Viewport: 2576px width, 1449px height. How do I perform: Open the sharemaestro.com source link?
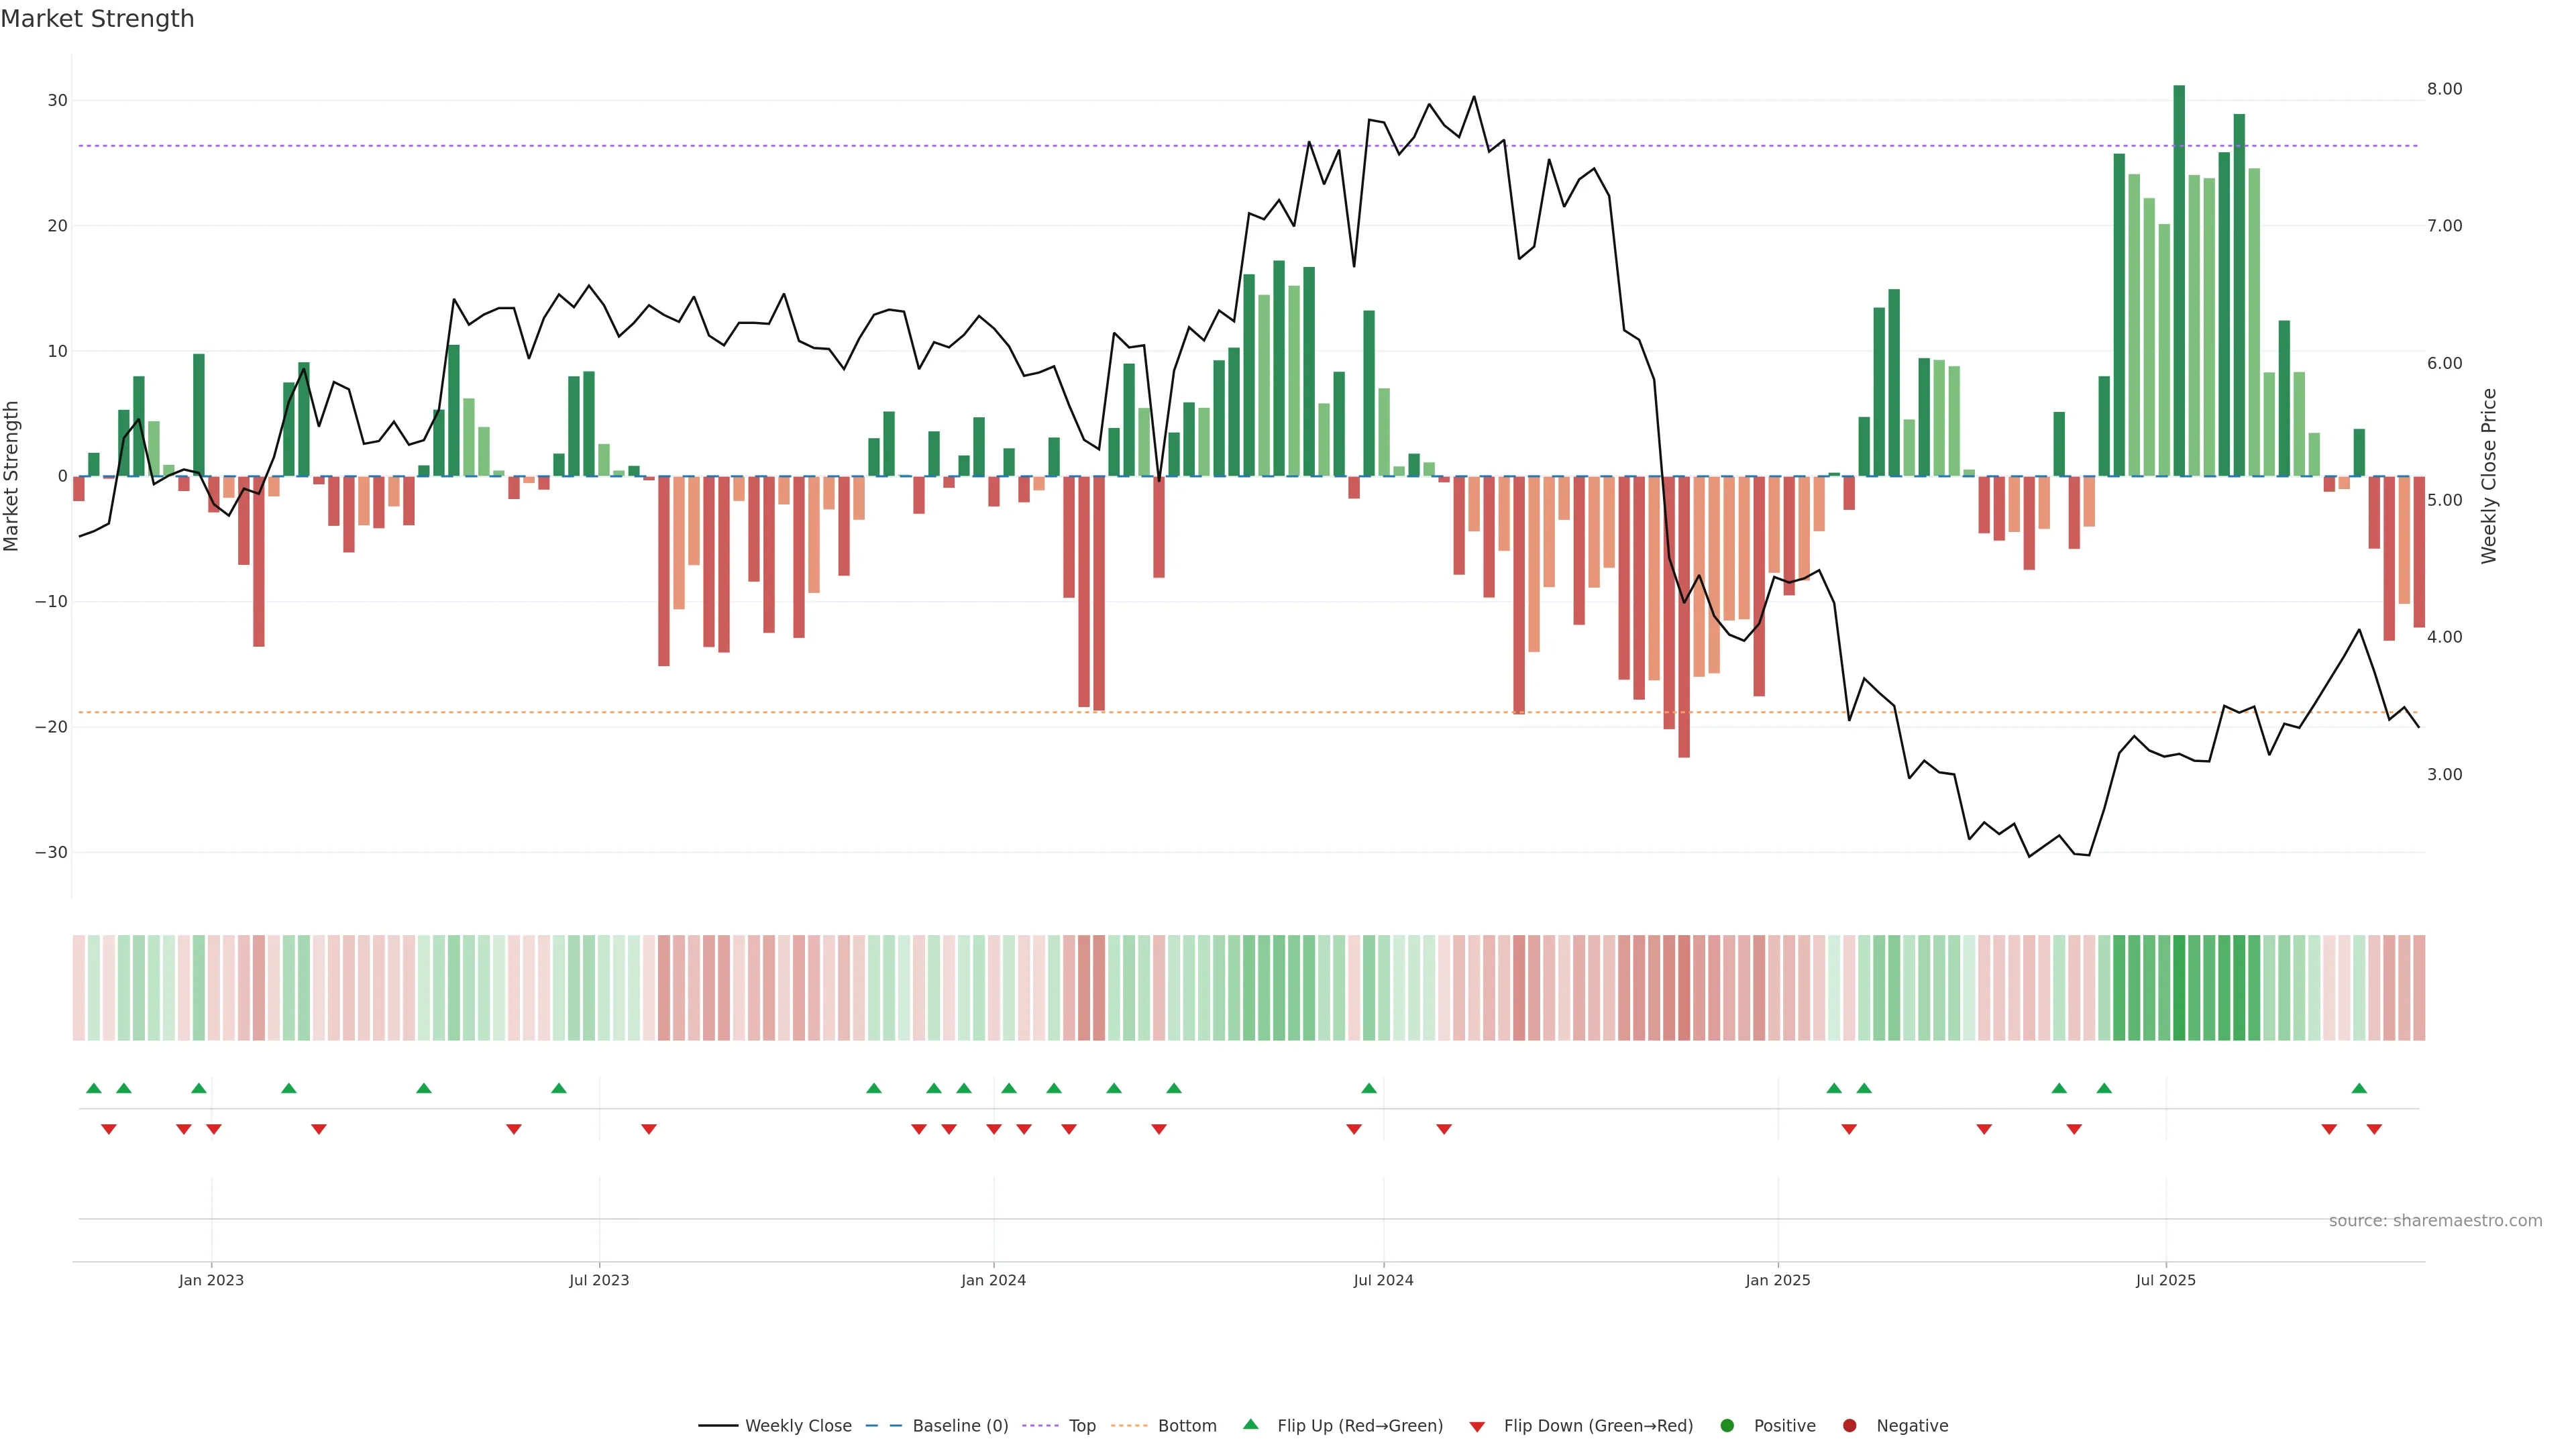(x=2435, y=1221)
